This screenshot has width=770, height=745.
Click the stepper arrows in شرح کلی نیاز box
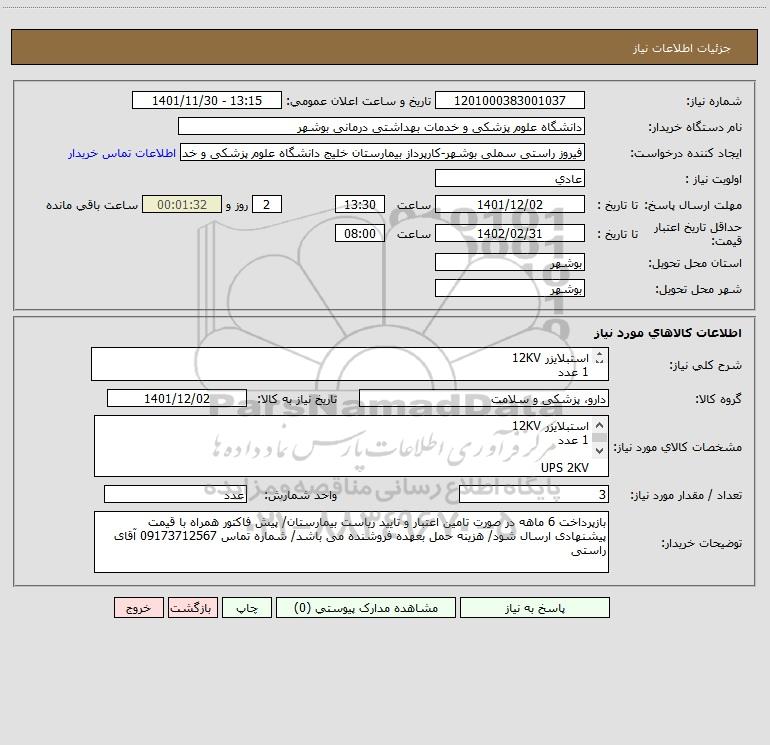click(599, 358)
